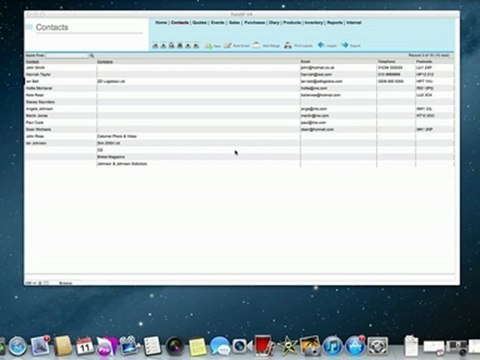Image resolution: width=480 pixels, height=360 pixels.
Task: Select the Paul Cook contact row
Action: [240, 123]
